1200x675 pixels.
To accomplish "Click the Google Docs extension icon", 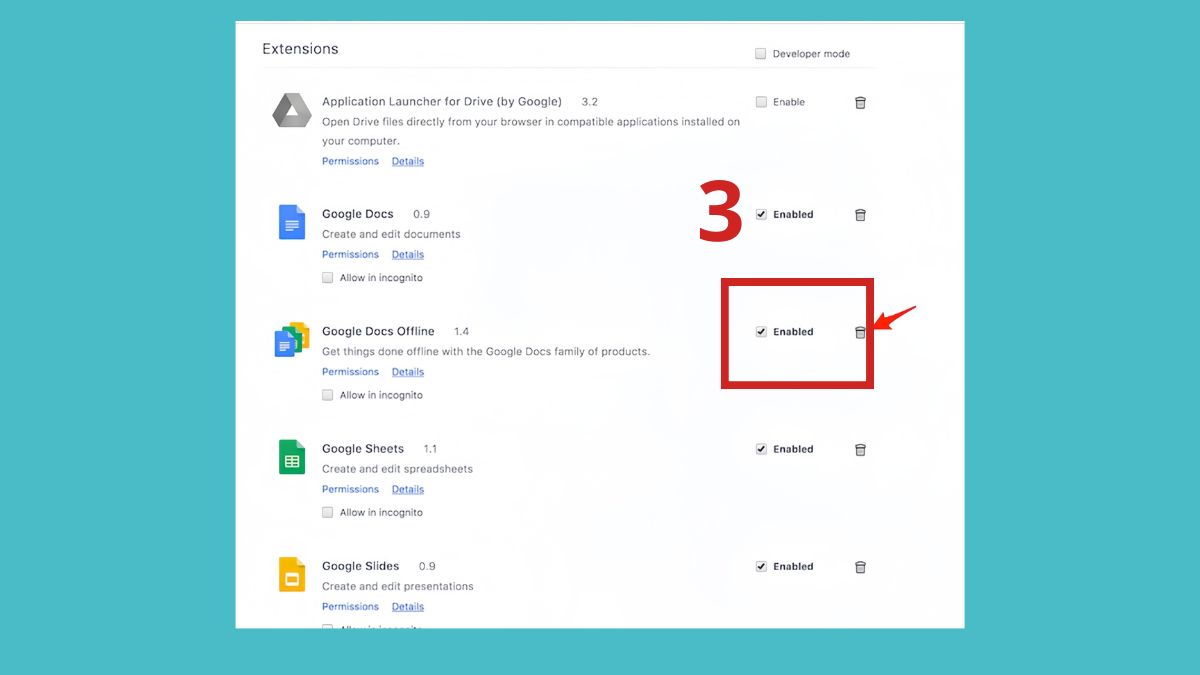I will tap(291, 222).
